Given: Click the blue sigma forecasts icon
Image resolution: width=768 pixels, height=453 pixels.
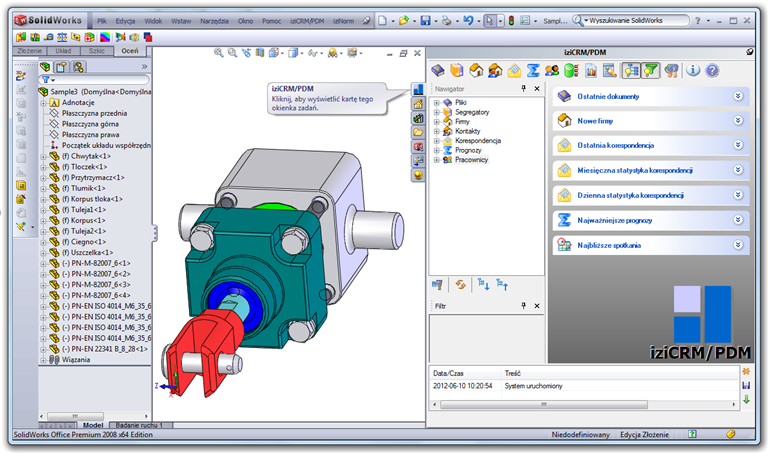Looking at the screenshot, I should click(533, 71).
